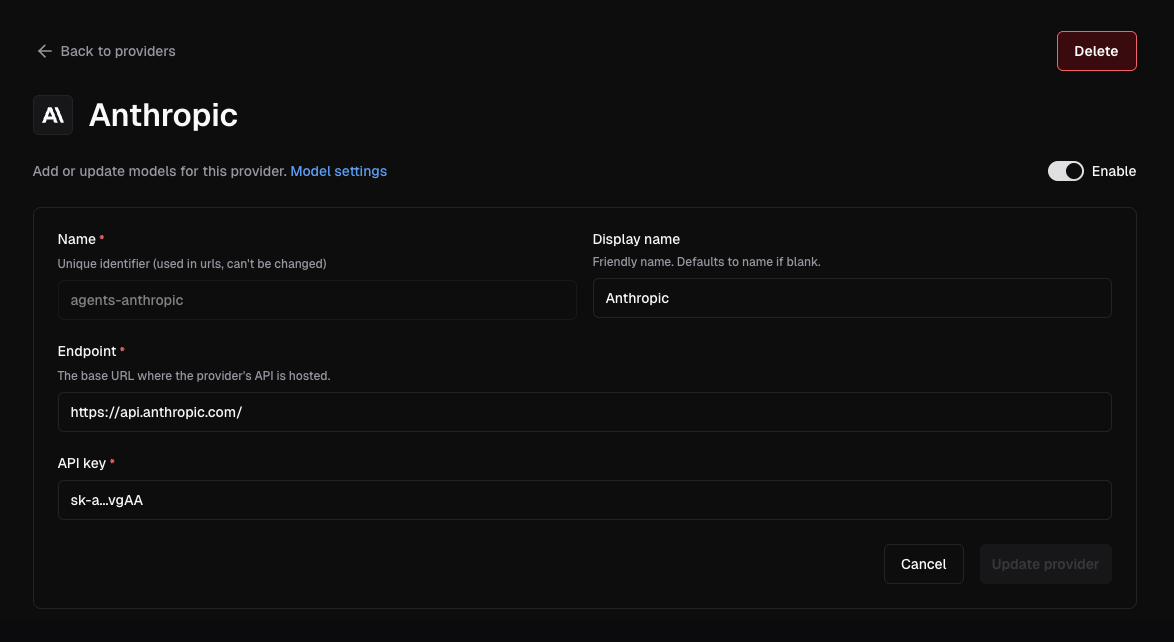Click the disabled Name field 'agents-anthropic'
1174x642 pixels.
coord(317,300)
